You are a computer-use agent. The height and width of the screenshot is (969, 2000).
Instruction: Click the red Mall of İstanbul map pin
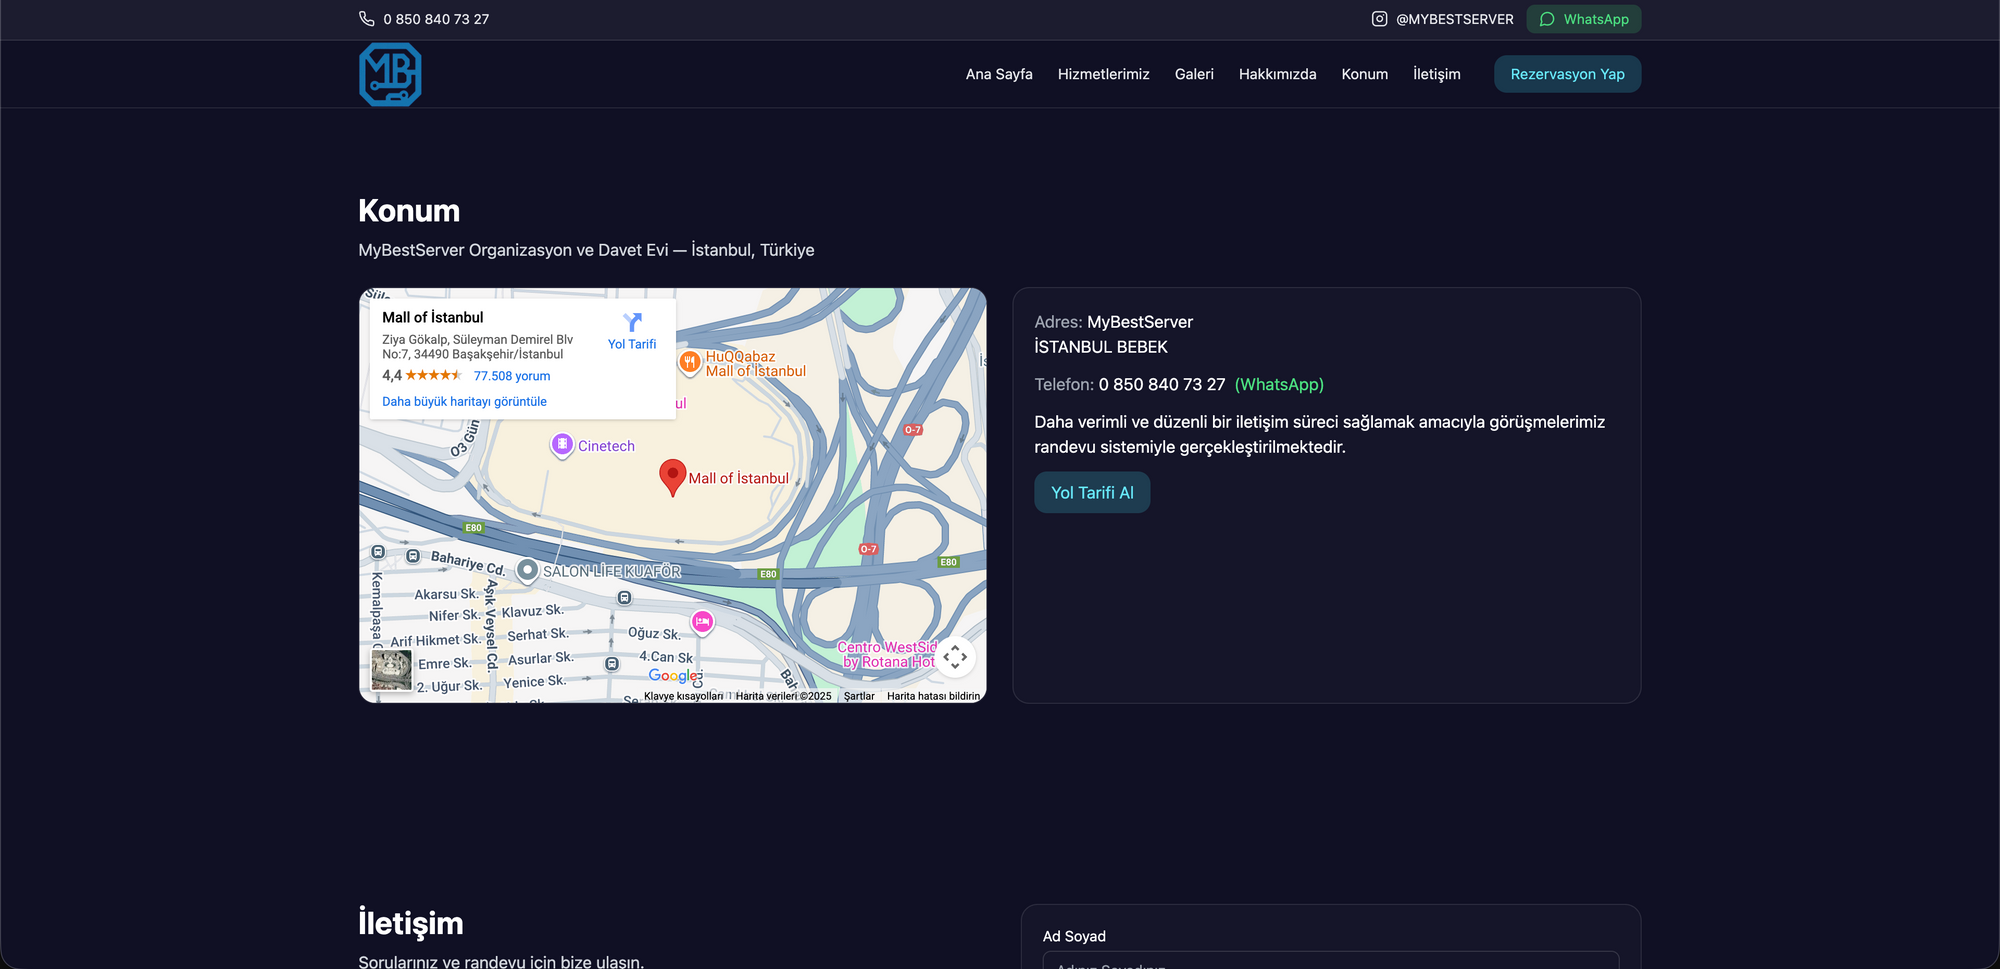click(x=672, y=476)
